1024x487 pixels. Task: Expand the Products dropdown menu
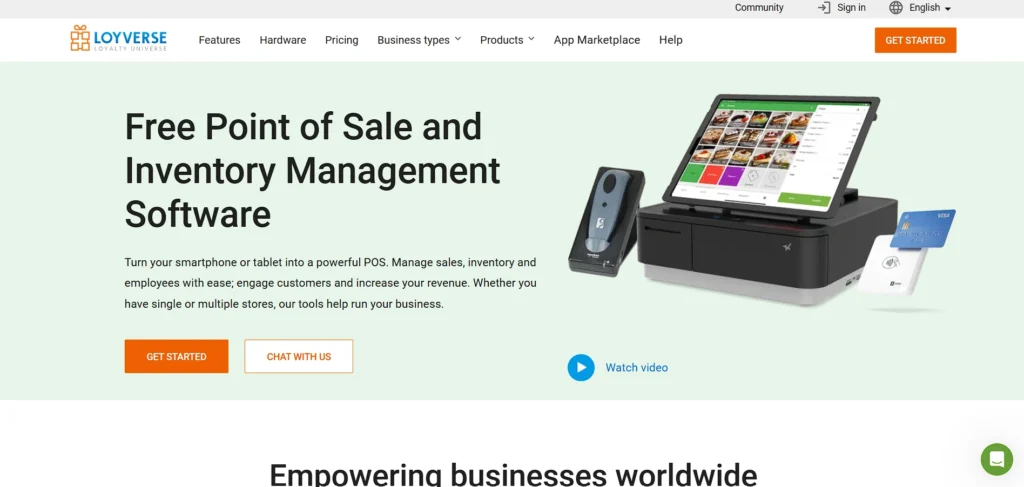click(x=507, y=40)
